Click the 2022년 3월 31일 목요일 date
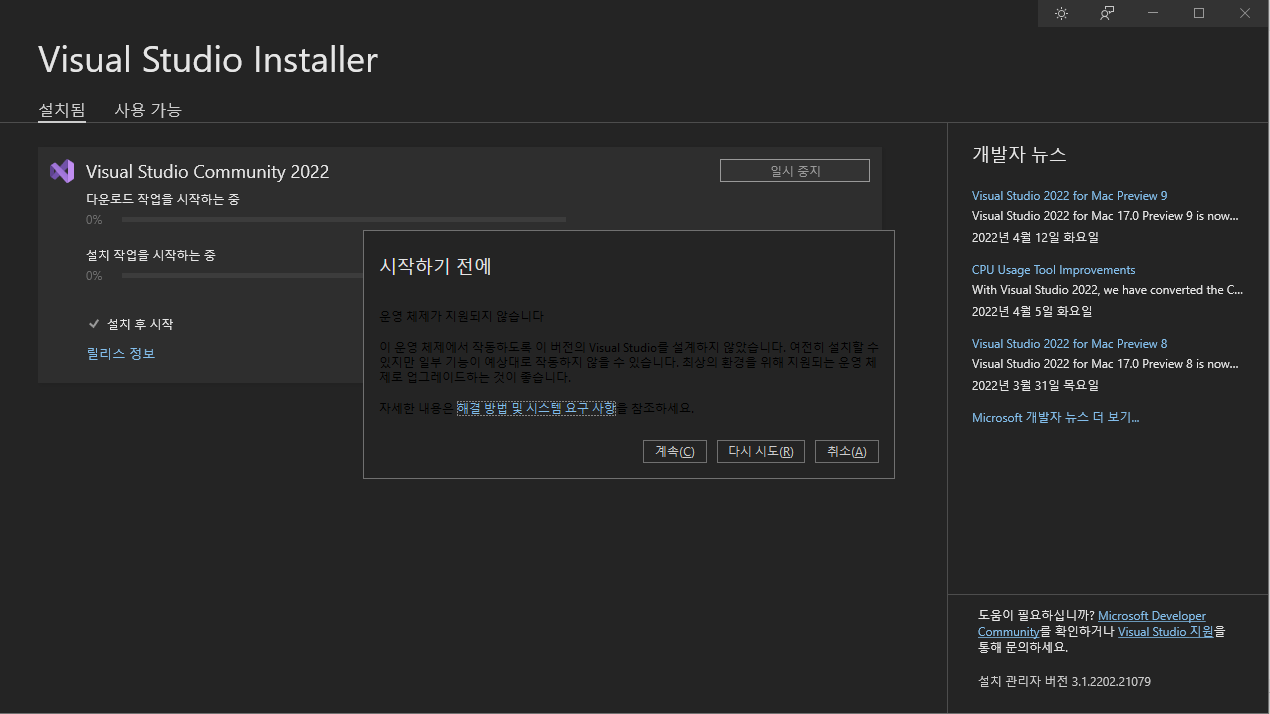 click(1035, 386)
